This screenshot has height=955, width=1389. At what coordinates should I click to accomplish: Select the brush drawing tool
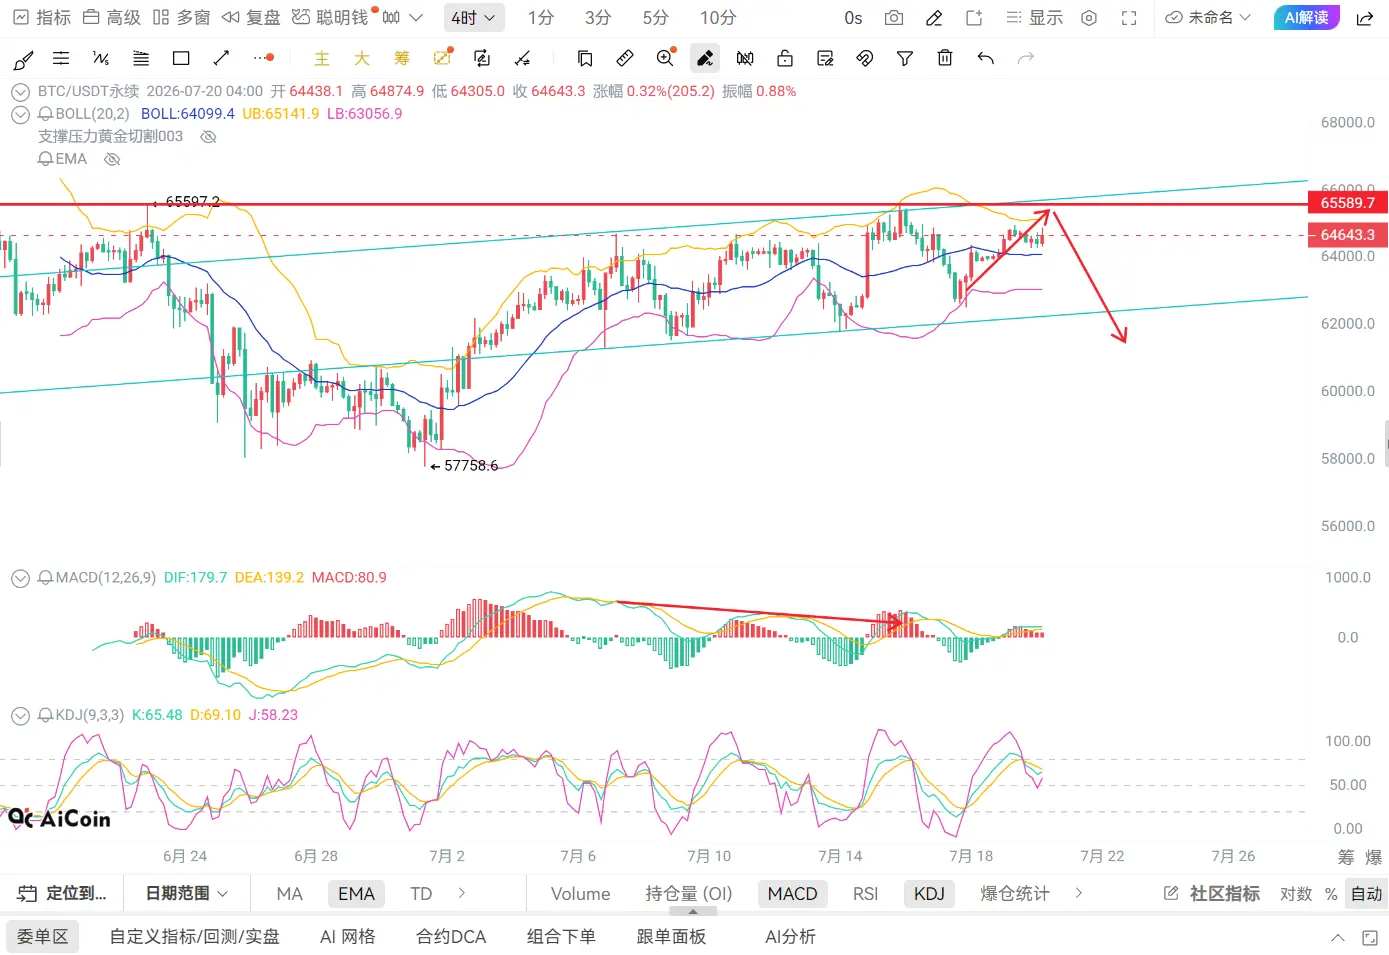22,59
